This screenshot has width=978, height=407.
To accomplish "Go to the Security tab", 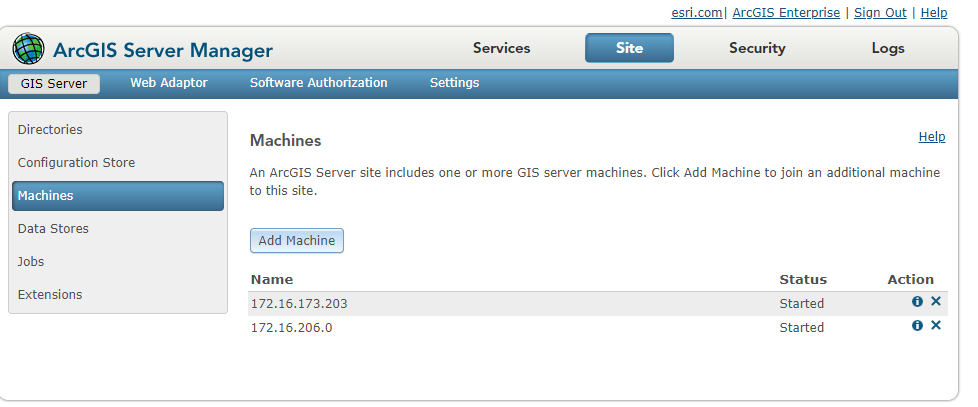I will tap(757, 48).
